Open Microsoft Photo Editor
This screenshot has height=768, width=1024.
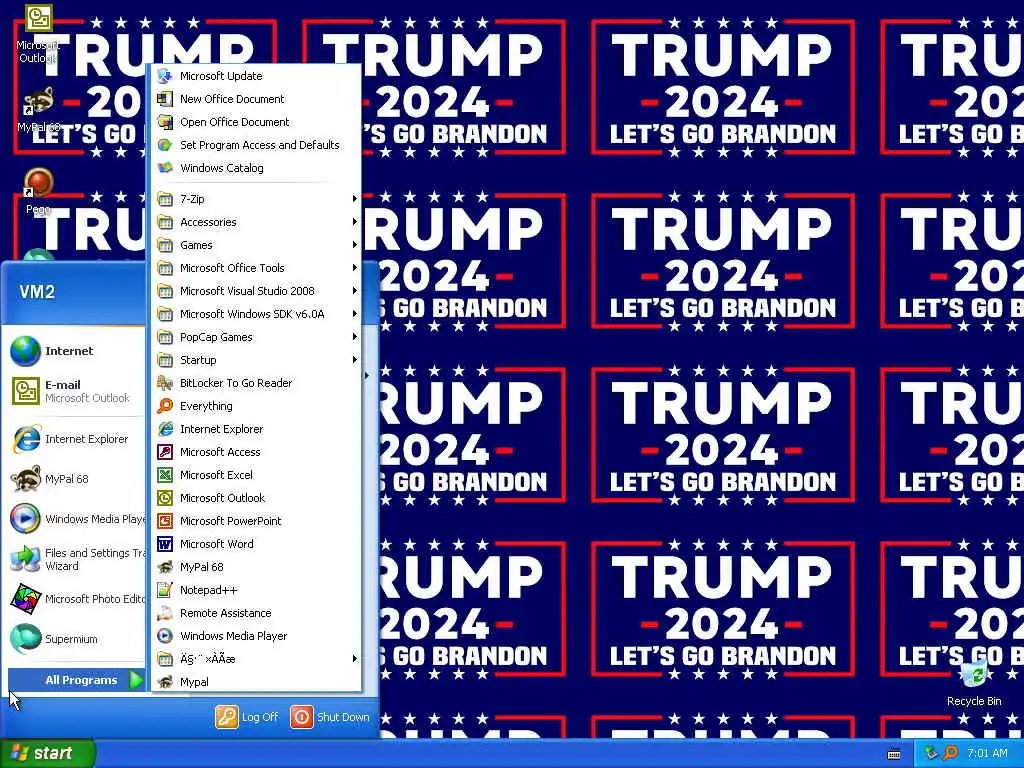(75, 599)
